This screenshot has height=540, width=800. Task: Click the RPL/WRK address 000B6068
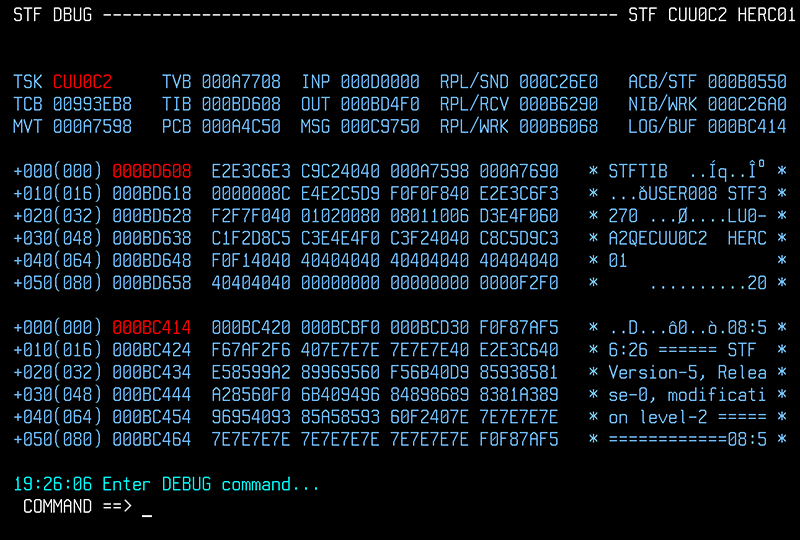click(558, 125)
